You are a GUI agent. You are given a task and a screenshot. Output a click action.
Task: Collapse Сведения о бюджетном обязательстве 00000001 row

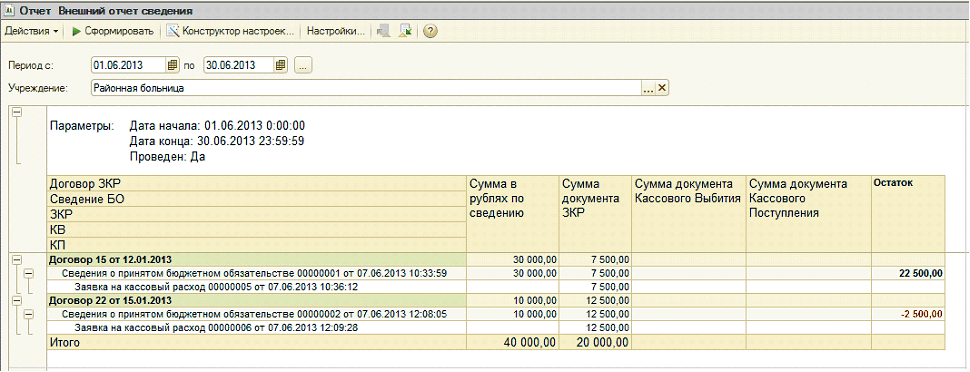coord(28,273)
